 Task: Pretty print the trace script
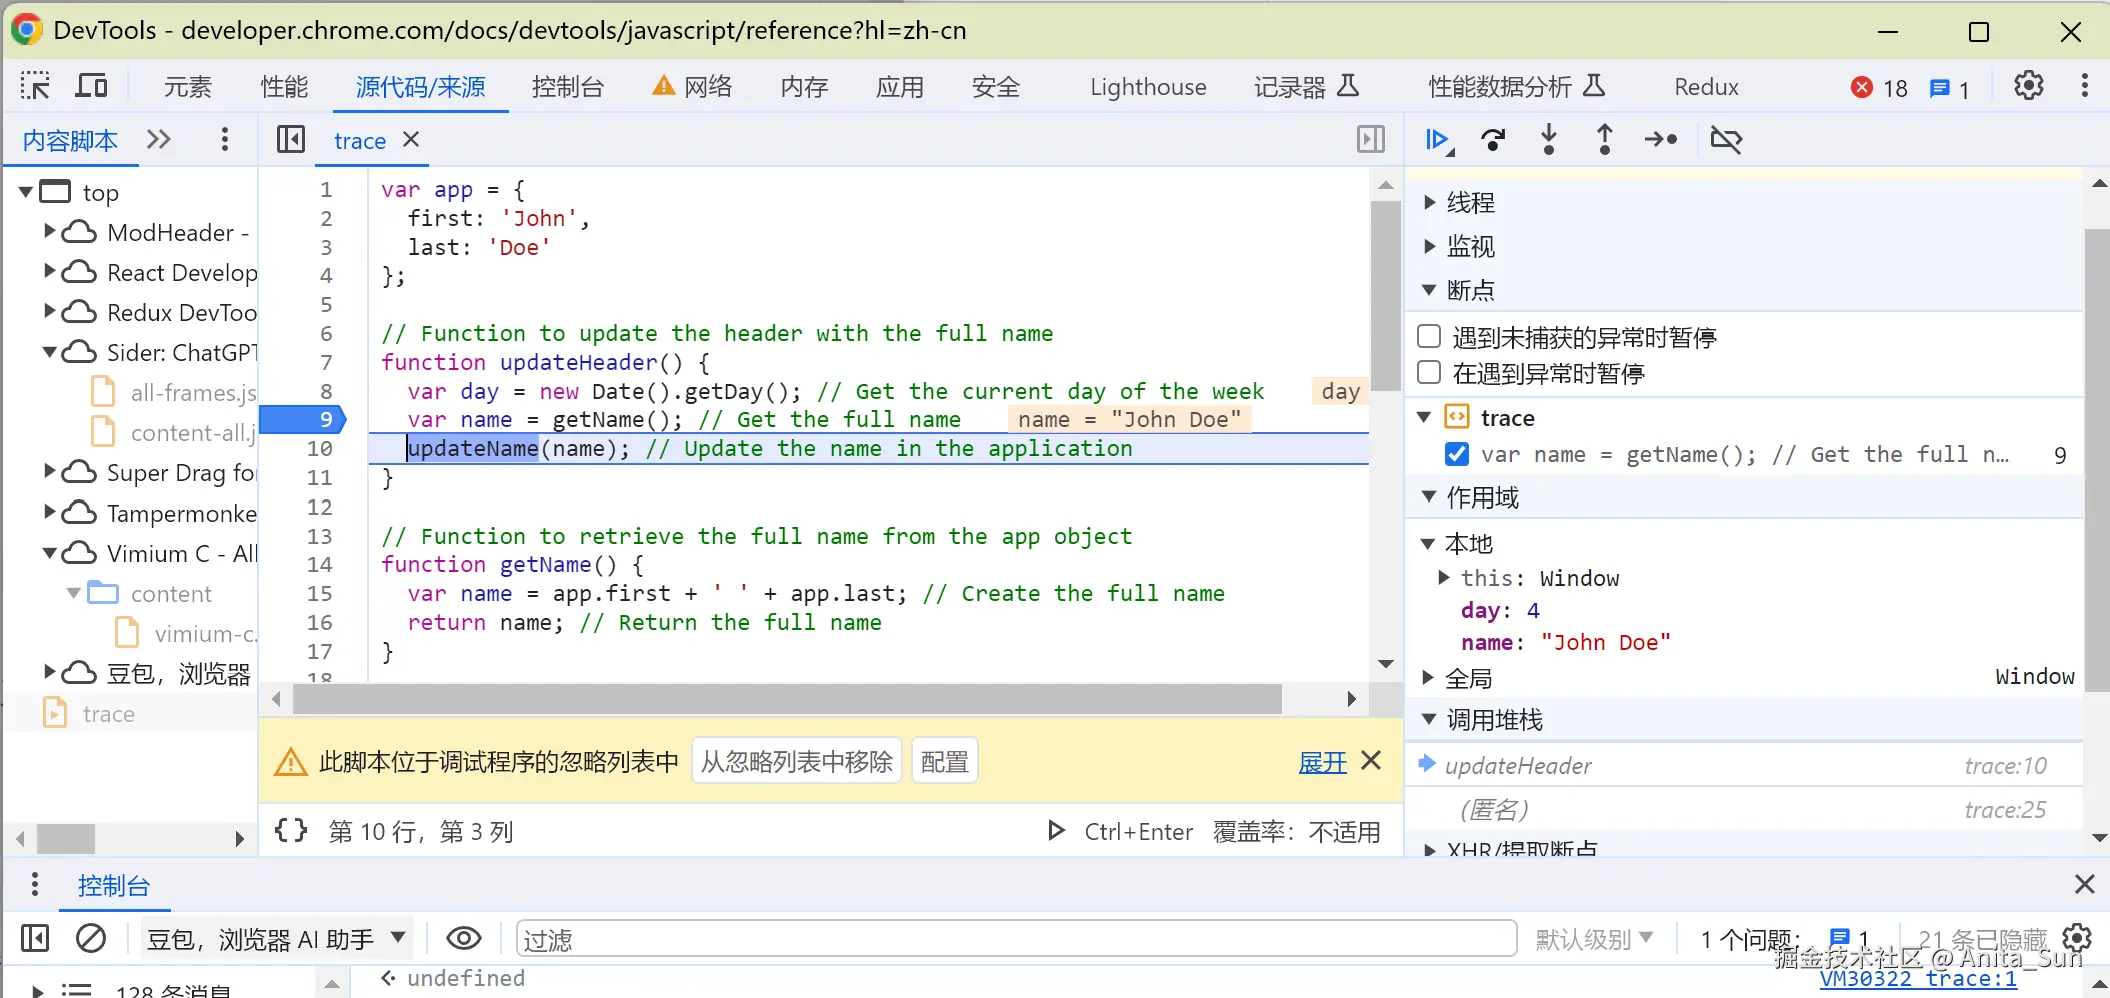(x=291, y=830)
